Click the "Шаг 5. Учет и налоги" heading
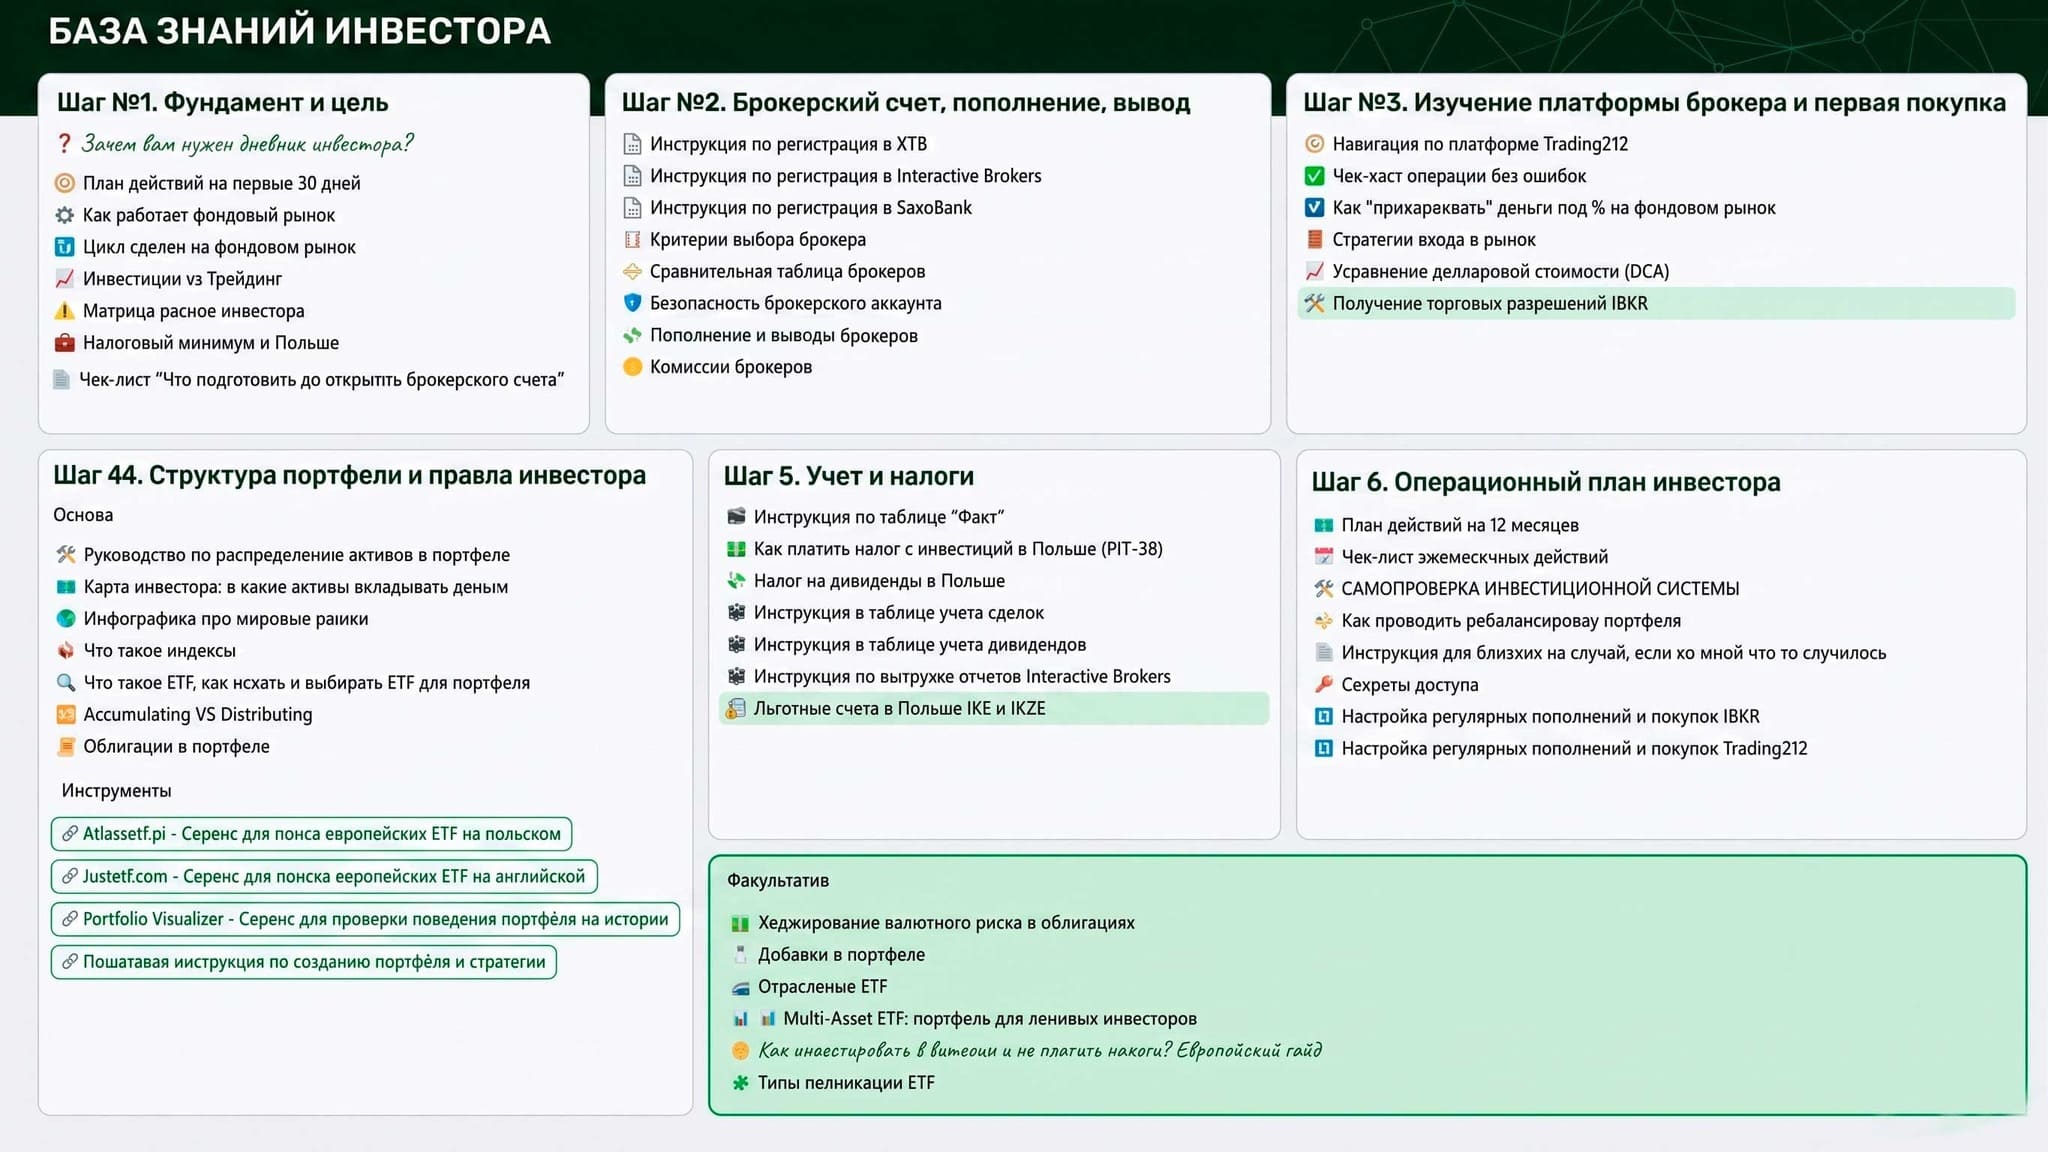The width and height of the screenshot is (2048, 1152). (848, 476)
